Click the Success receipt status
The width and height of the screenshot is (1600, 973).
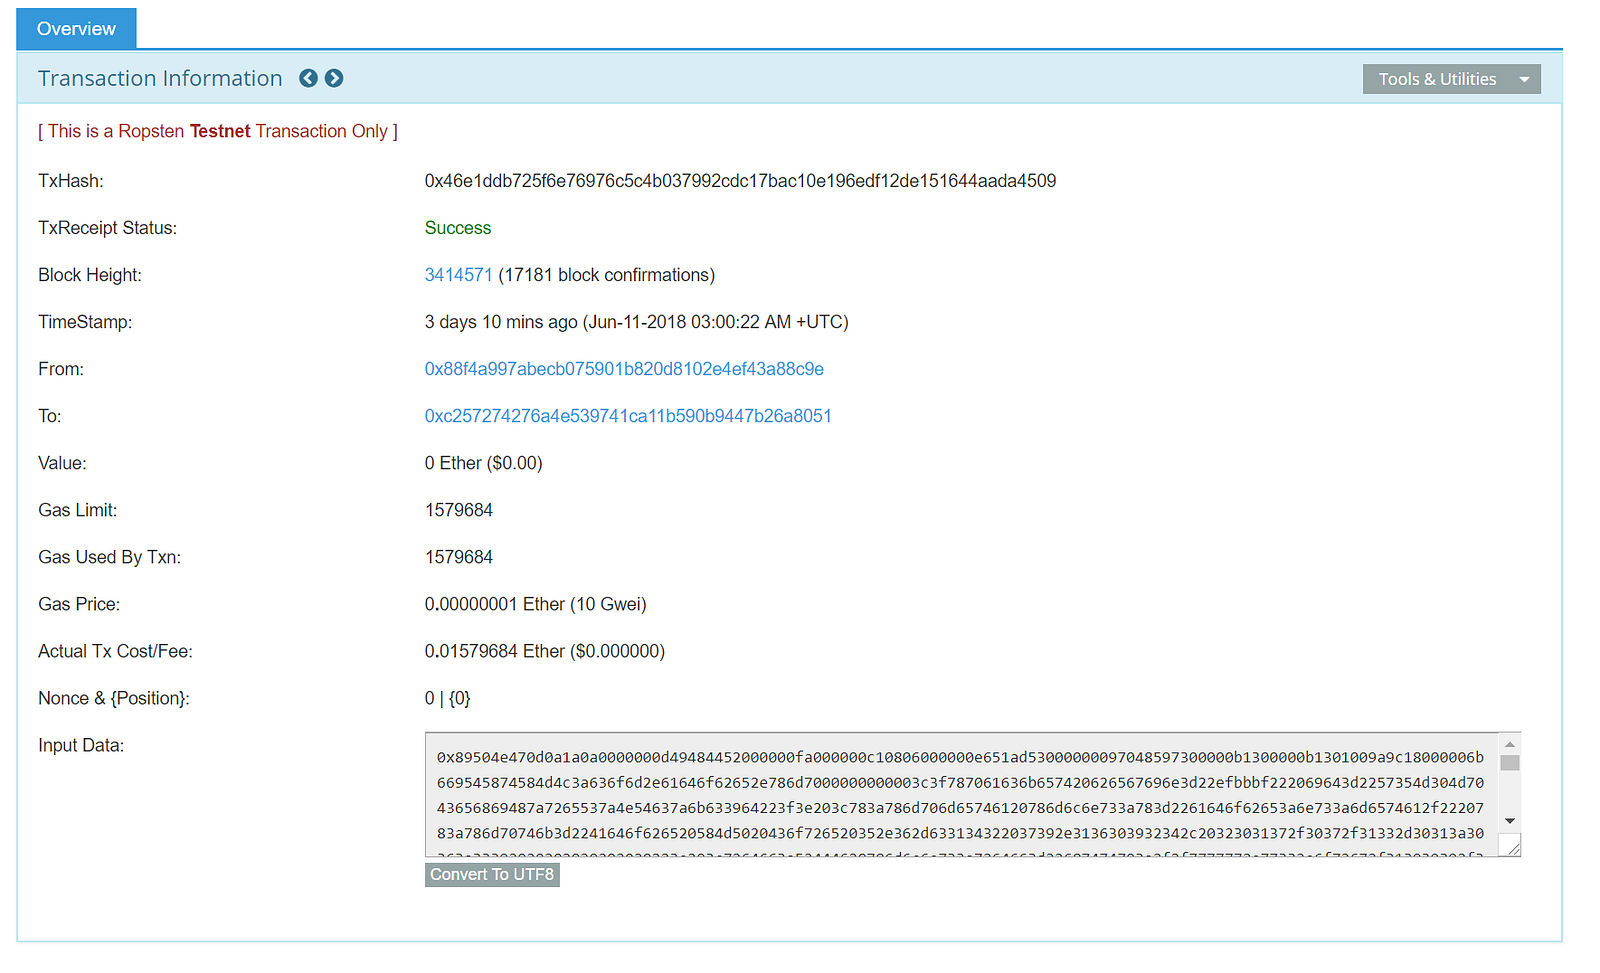click(x=458, y=228)
